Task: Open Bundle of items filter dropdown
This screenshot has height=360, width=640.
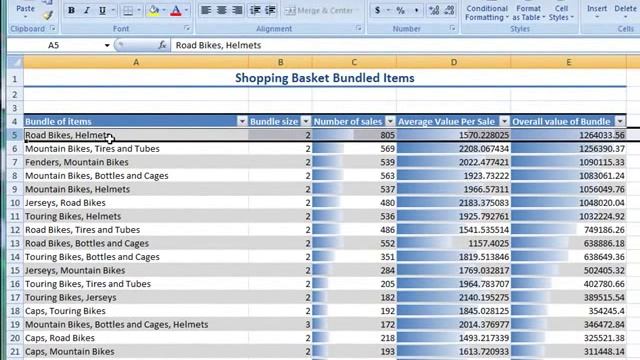Action: tap(242, 121)
